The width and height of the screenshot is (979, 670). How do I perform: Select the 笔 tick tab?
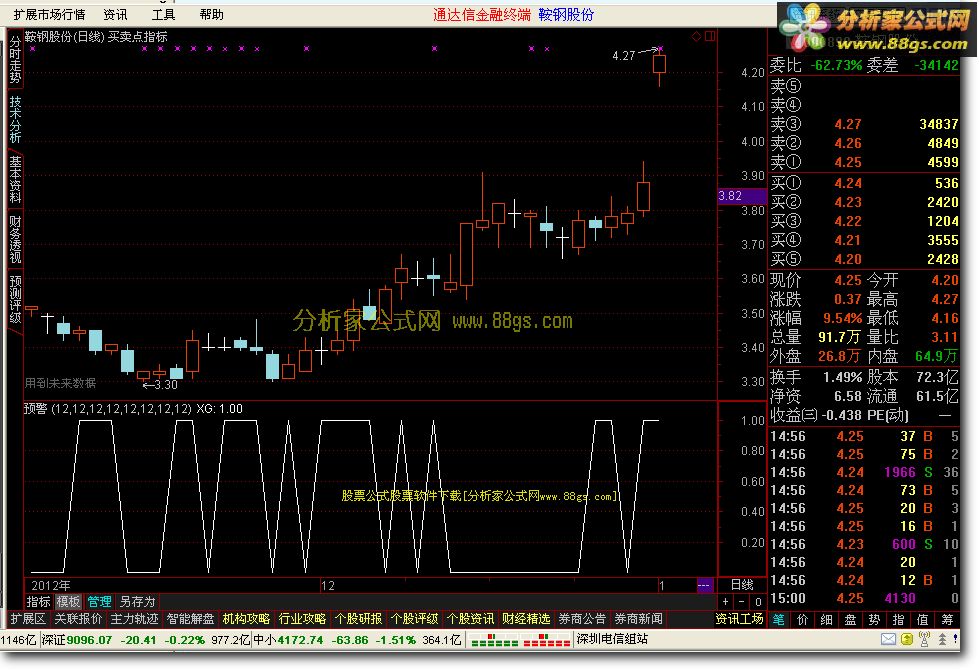pos(779,619)
